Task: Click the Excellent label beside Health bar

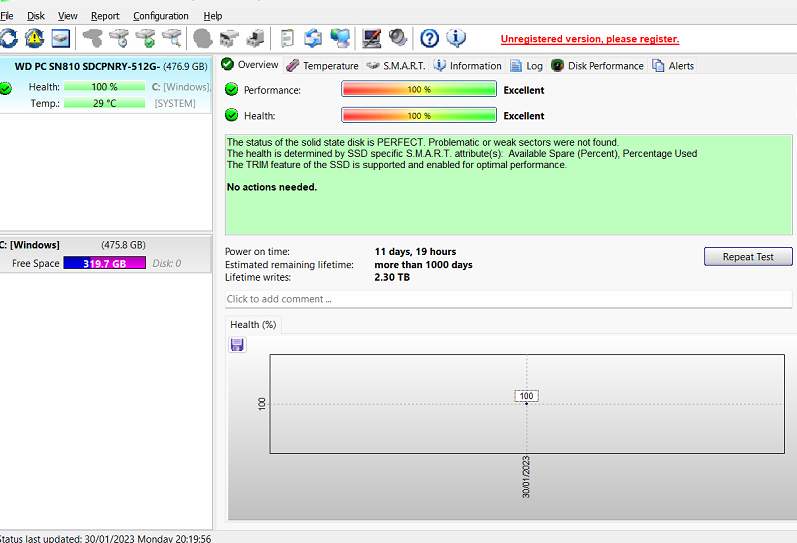Action: pyautogui.click(x=524, y=116)
